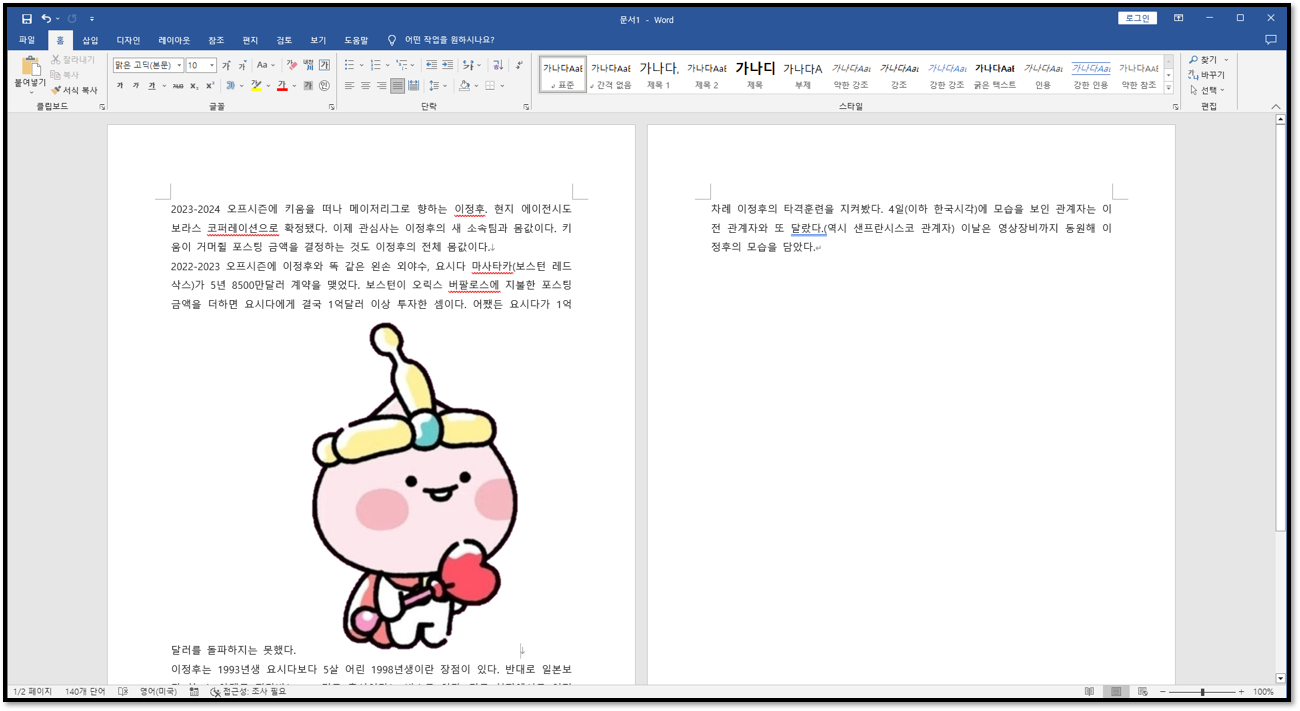Open the Borders dropdown arrow

pos(502,86)
